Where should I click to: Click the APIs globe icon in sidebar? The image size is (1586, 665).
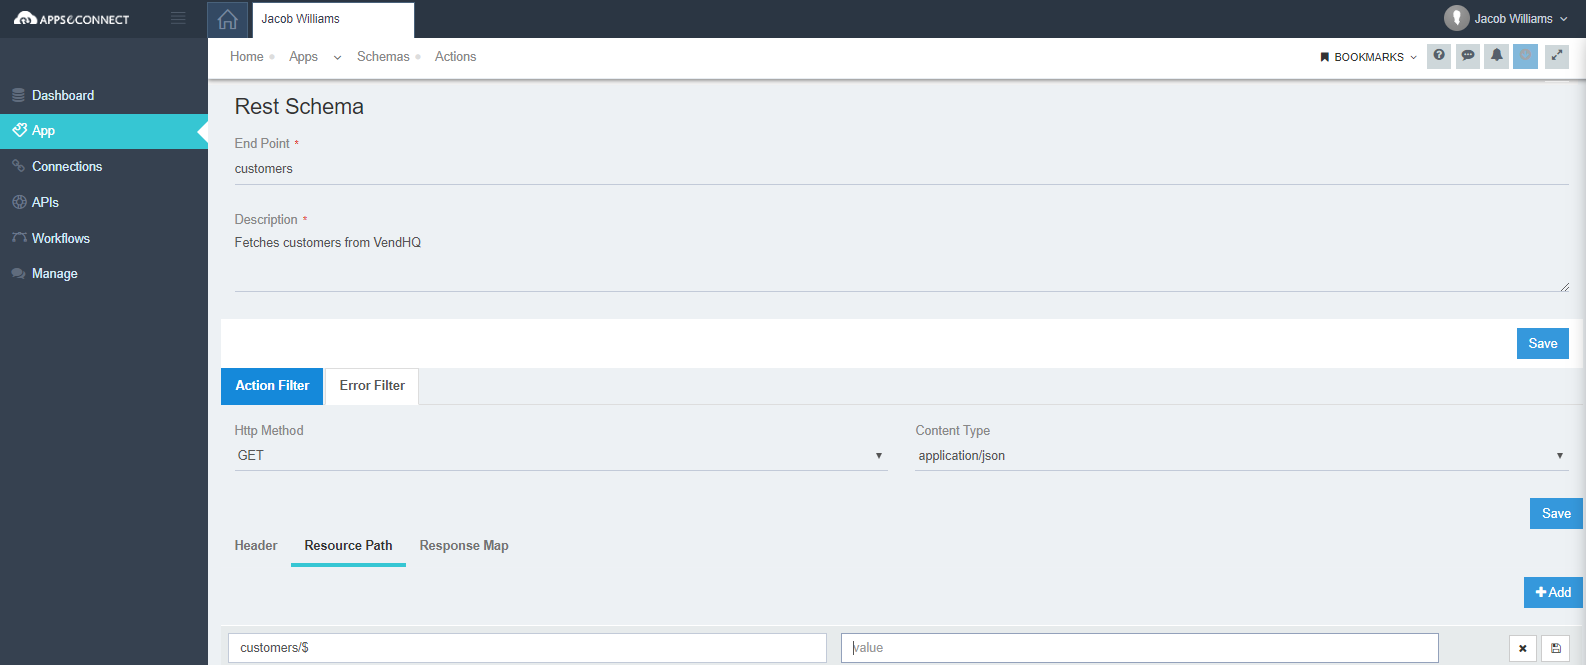pyautogui.click(x=19, y=202)
